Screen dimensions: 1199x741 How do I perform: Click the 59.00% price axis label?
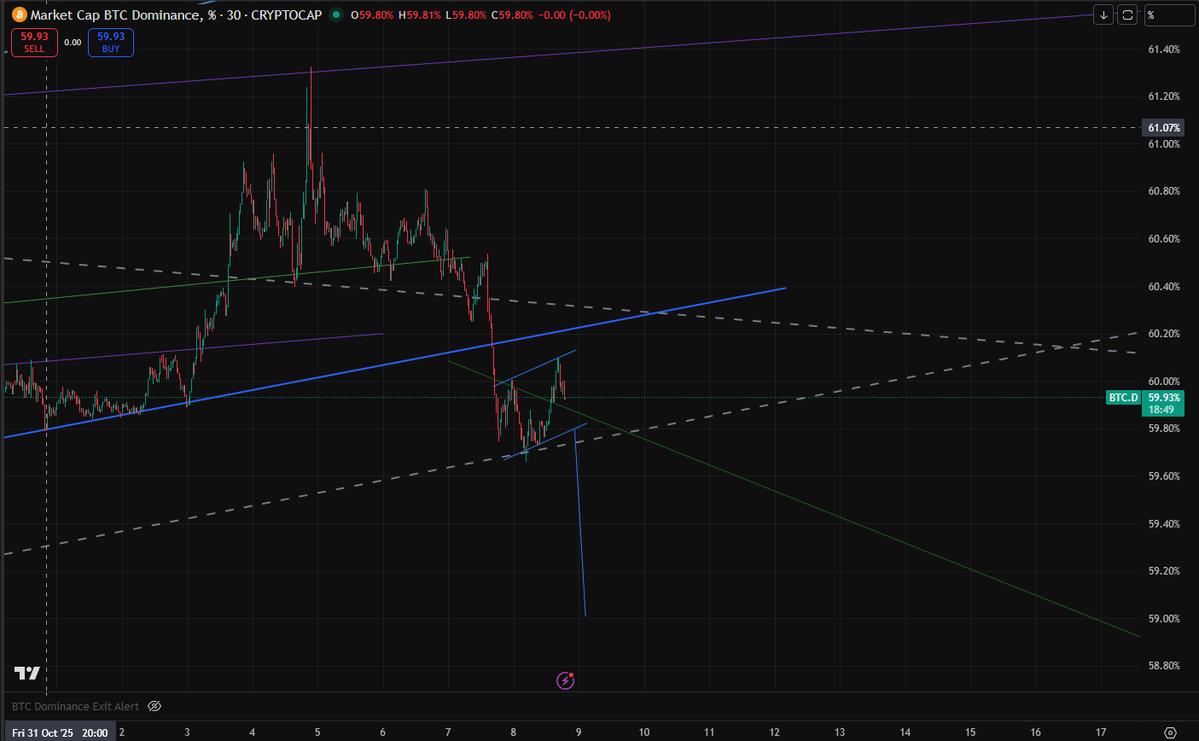click(1164, 618)
